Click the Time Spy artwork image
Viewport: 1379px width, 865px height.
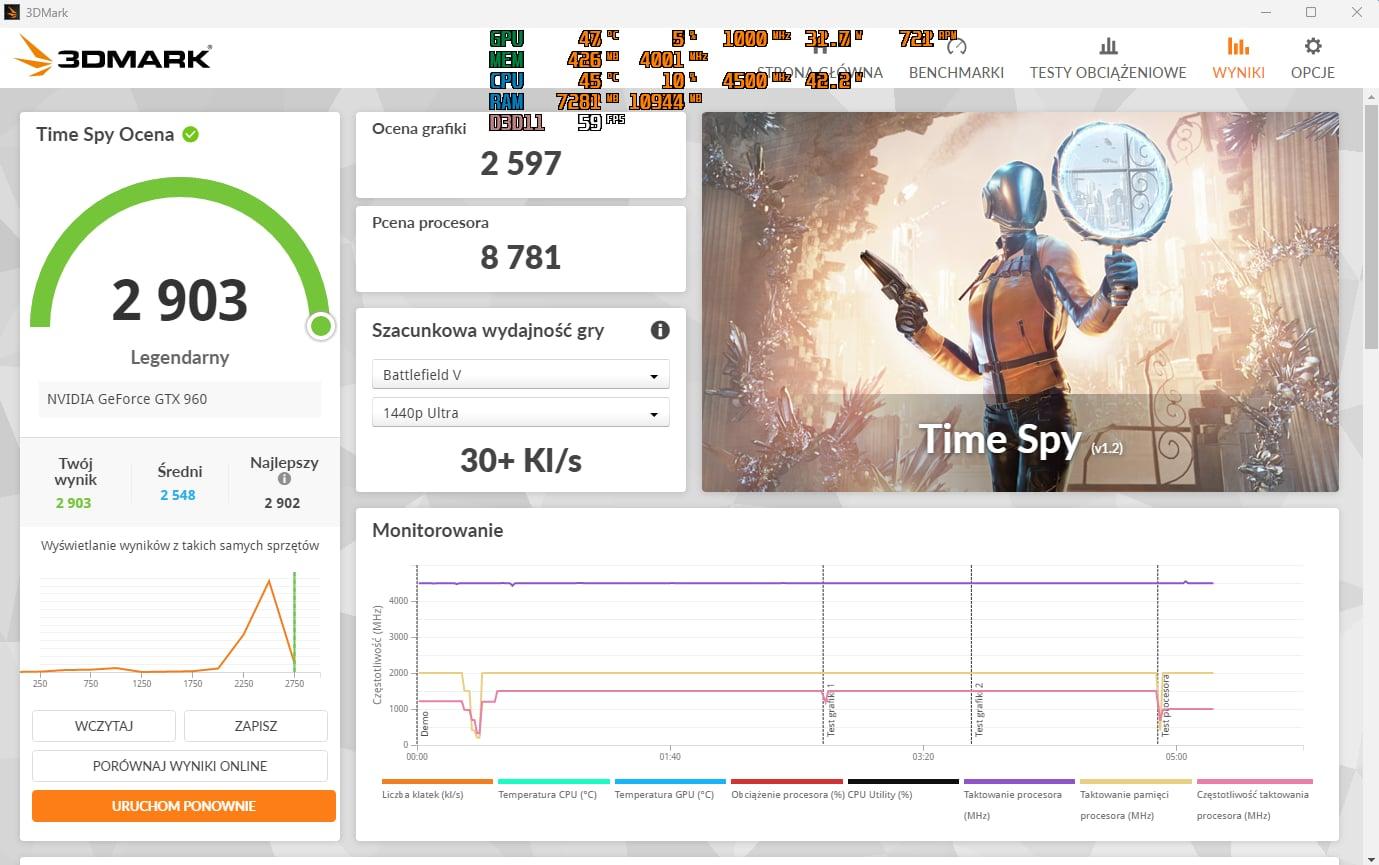tap(1020, 302)
